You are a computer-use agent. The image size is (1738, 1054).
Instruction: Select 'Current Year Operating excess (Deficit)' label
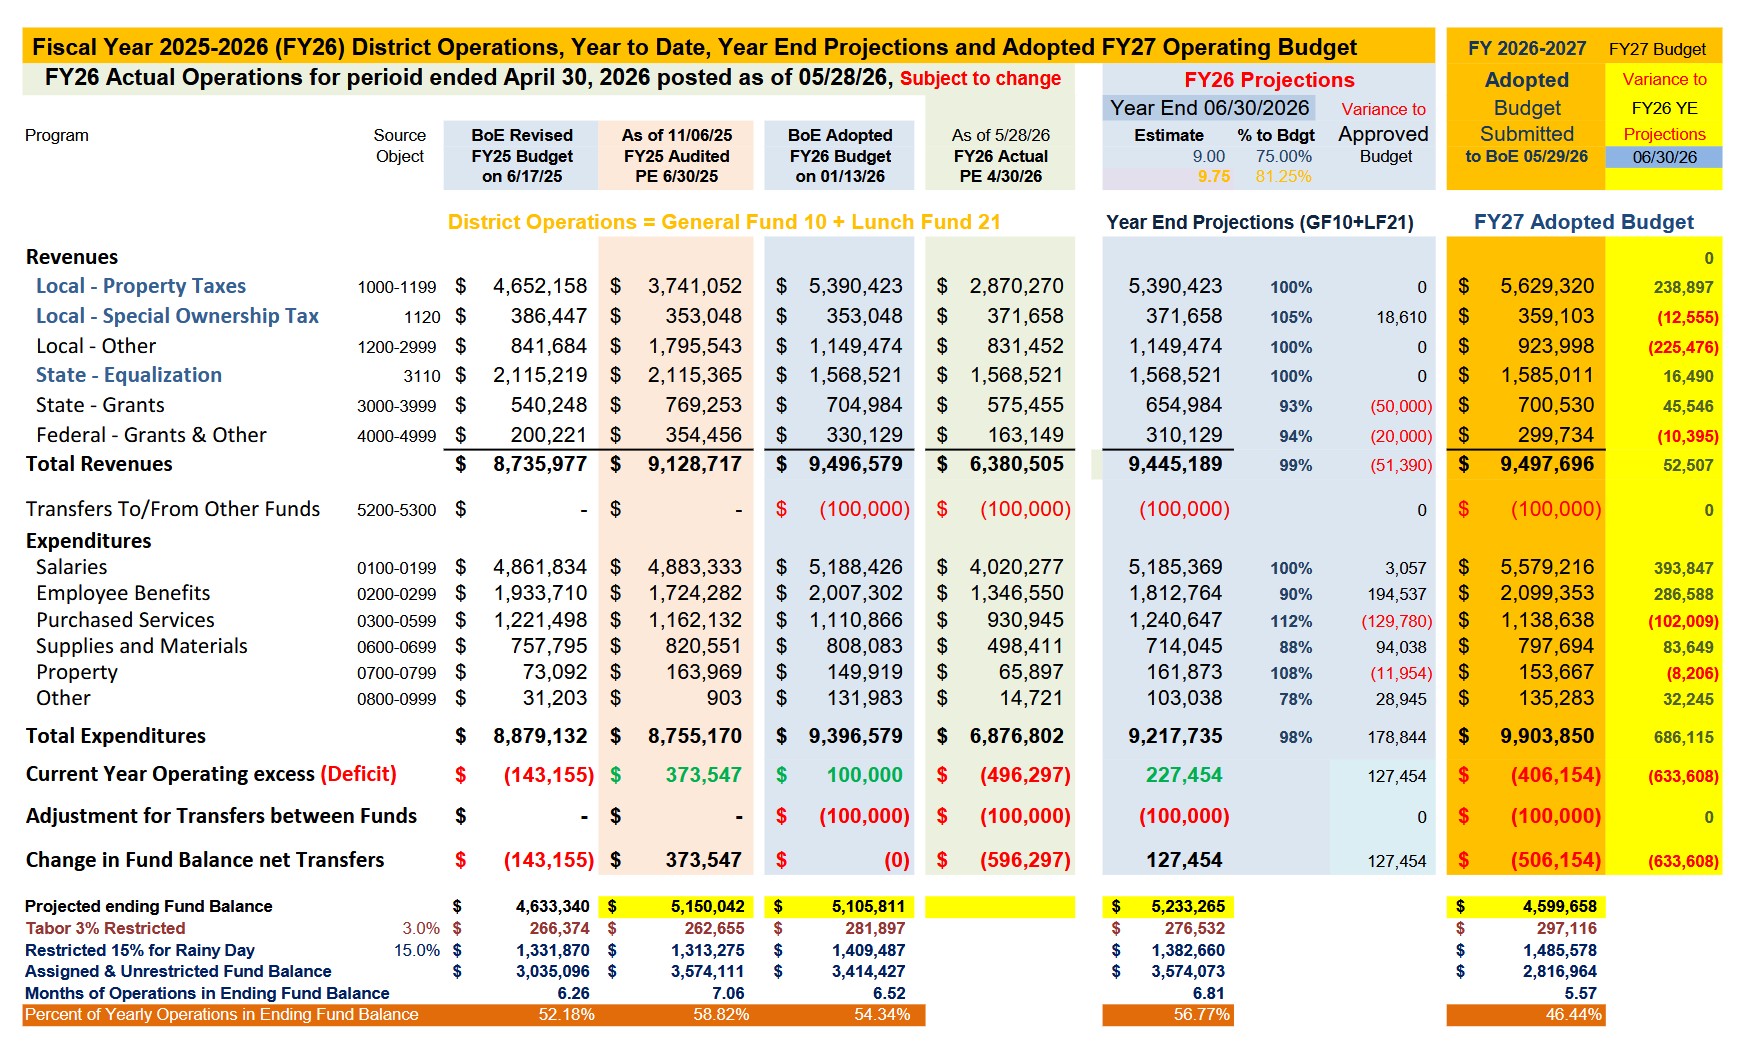(x=211, y=774)
